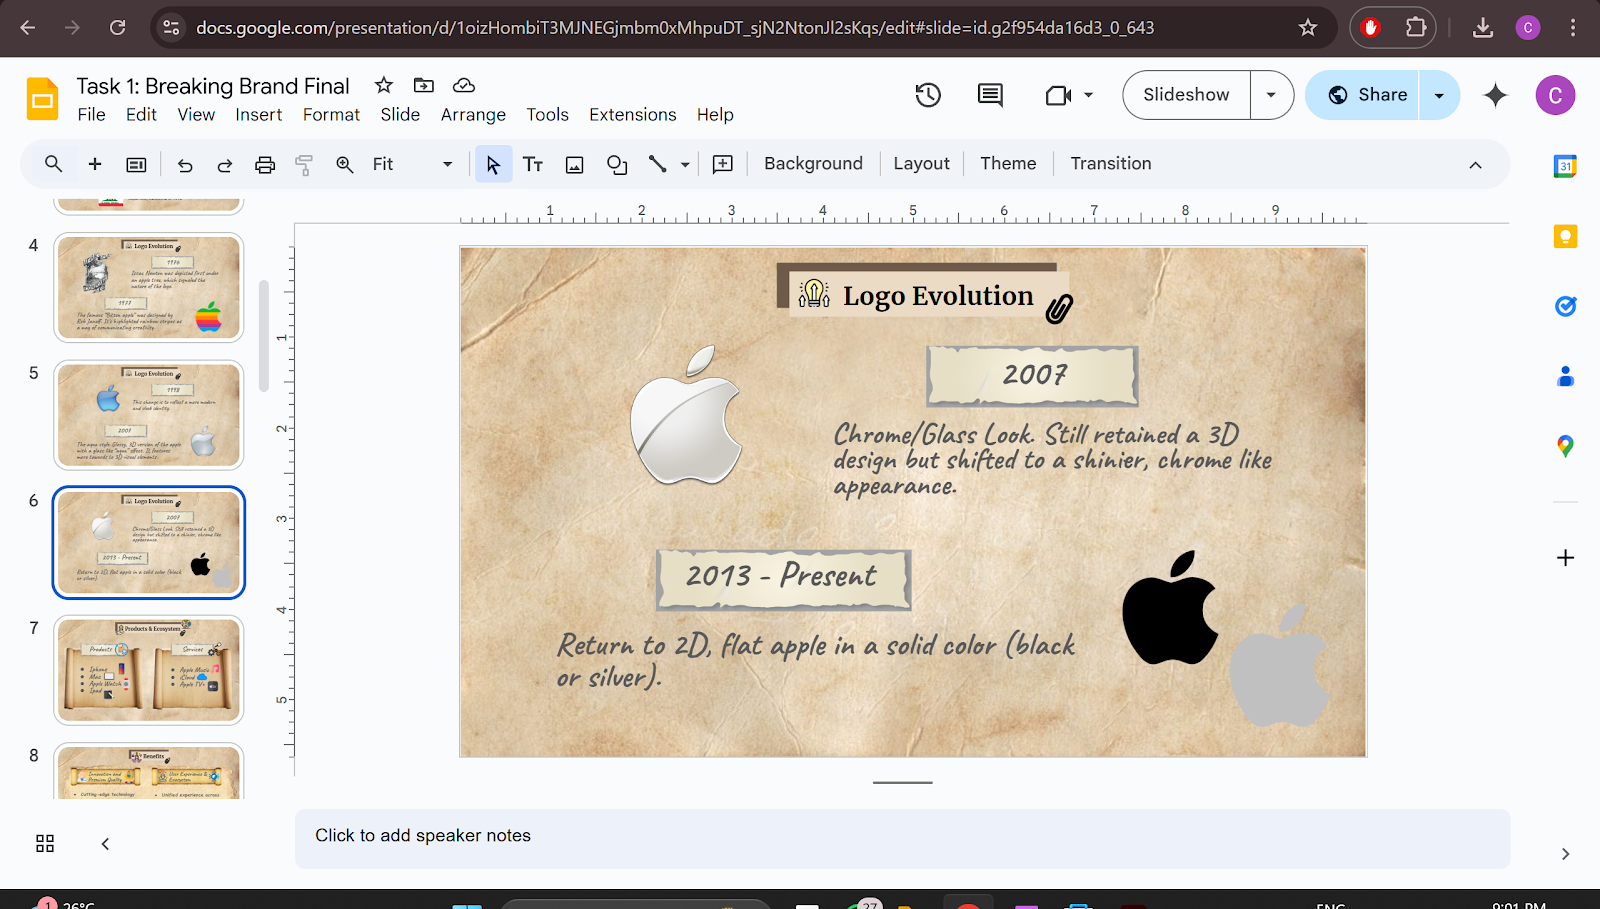1600x909 pixels.
Task: Open the Tools menu
Action: click(547, 115)
